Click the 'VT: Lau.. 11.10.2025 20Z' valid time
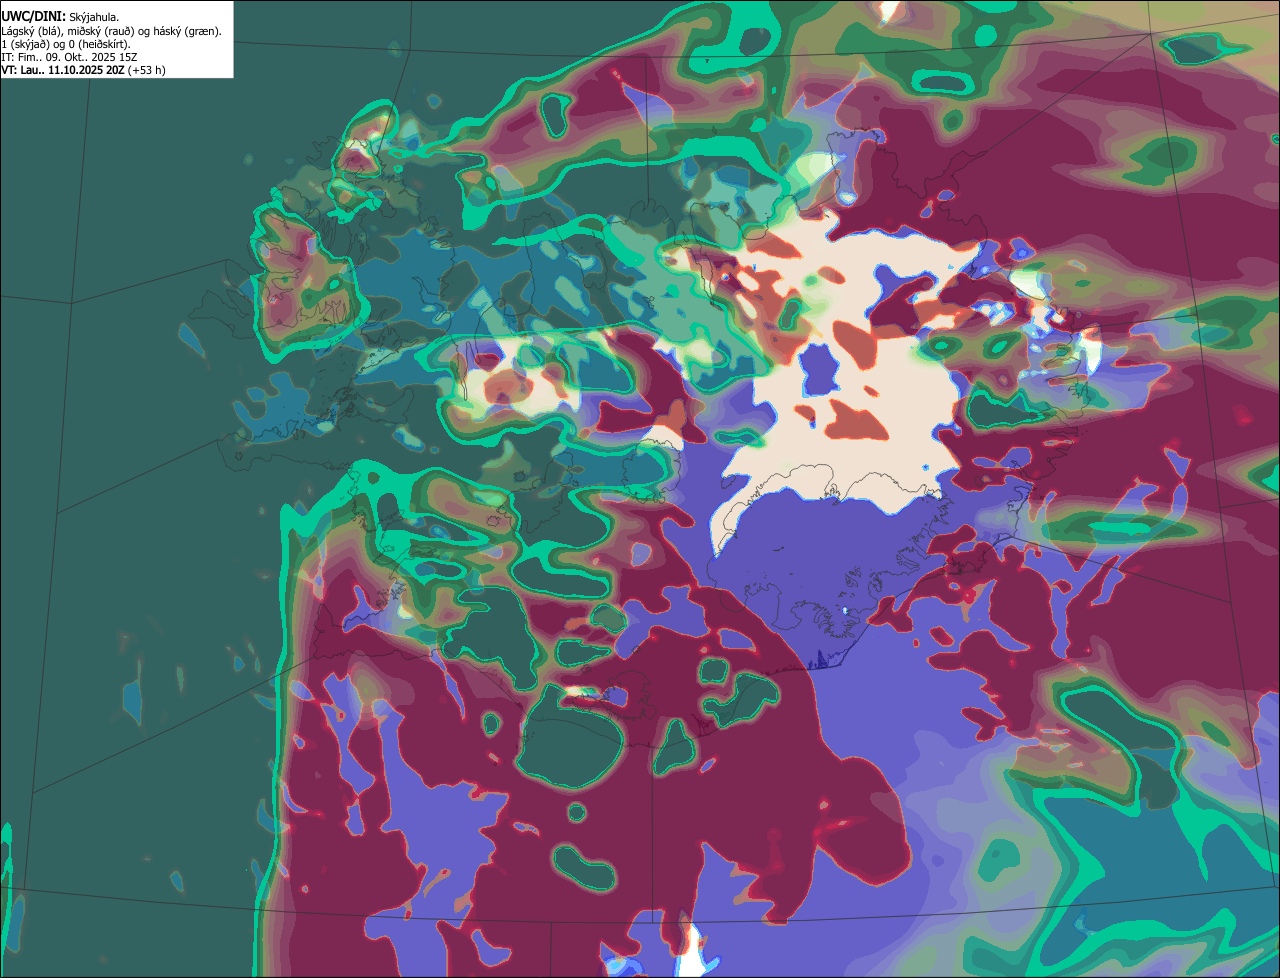The width and height of the screenshot is (1280, 978). click(x=63, y=70)
